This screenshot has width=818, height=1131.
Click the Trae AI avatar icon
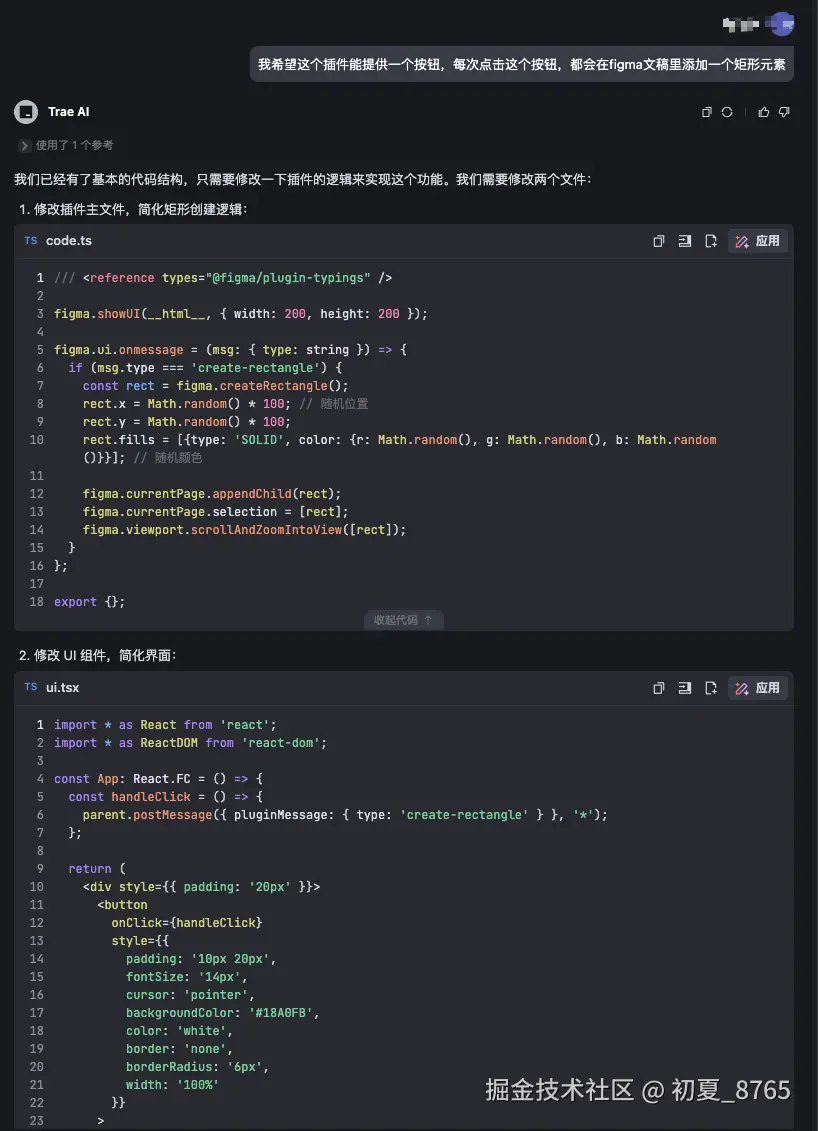point(26,112)
